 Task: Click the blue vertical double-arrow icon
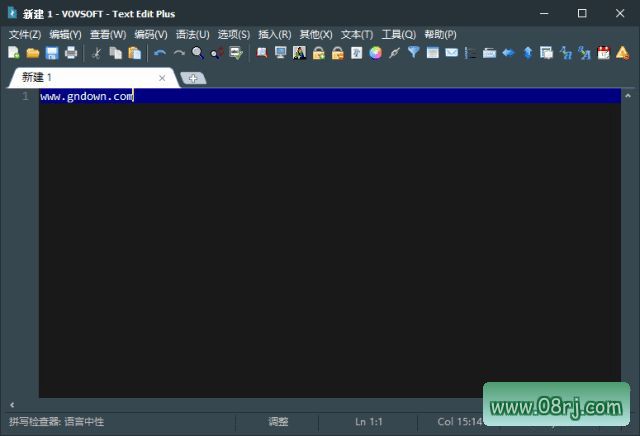point(528,53)
